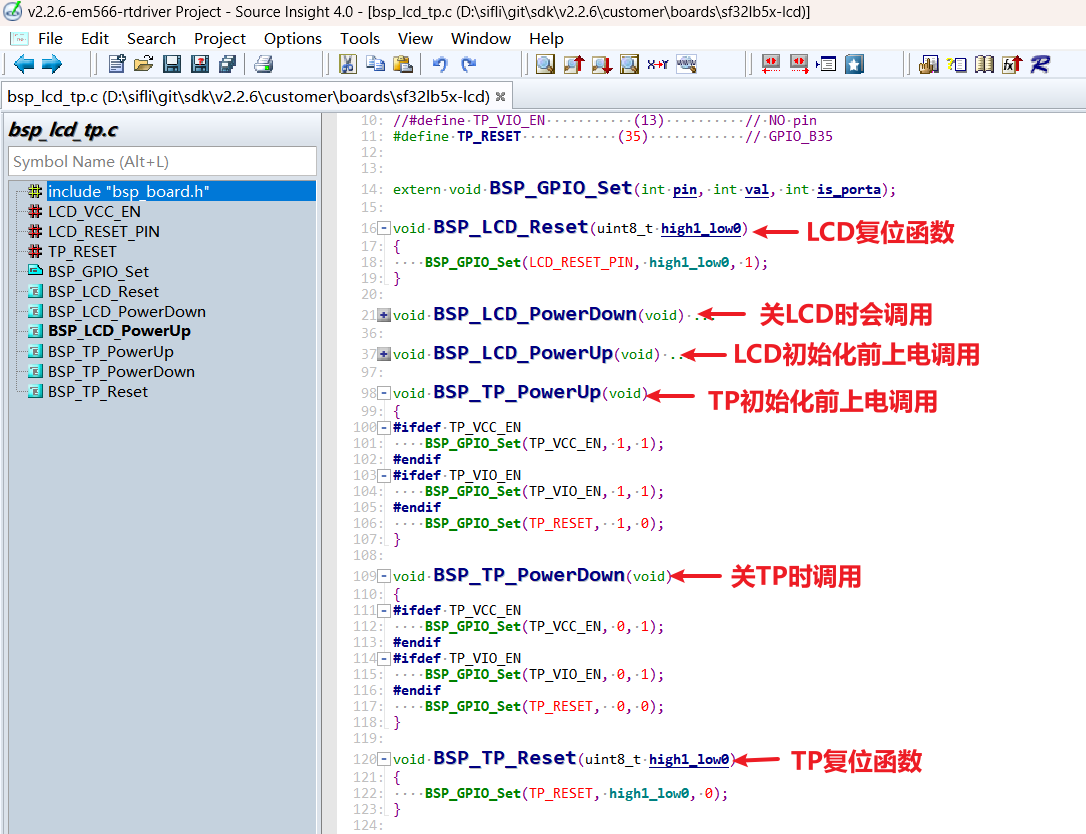1086x834 pixels.
Task: Click the bookmark star icon
Action: pos(855,64)
